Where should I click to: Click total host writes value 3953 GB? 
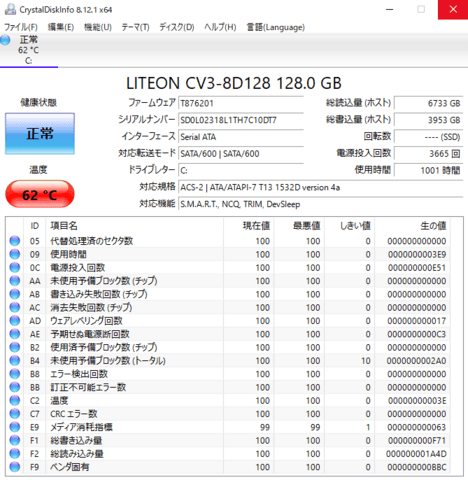429,120
